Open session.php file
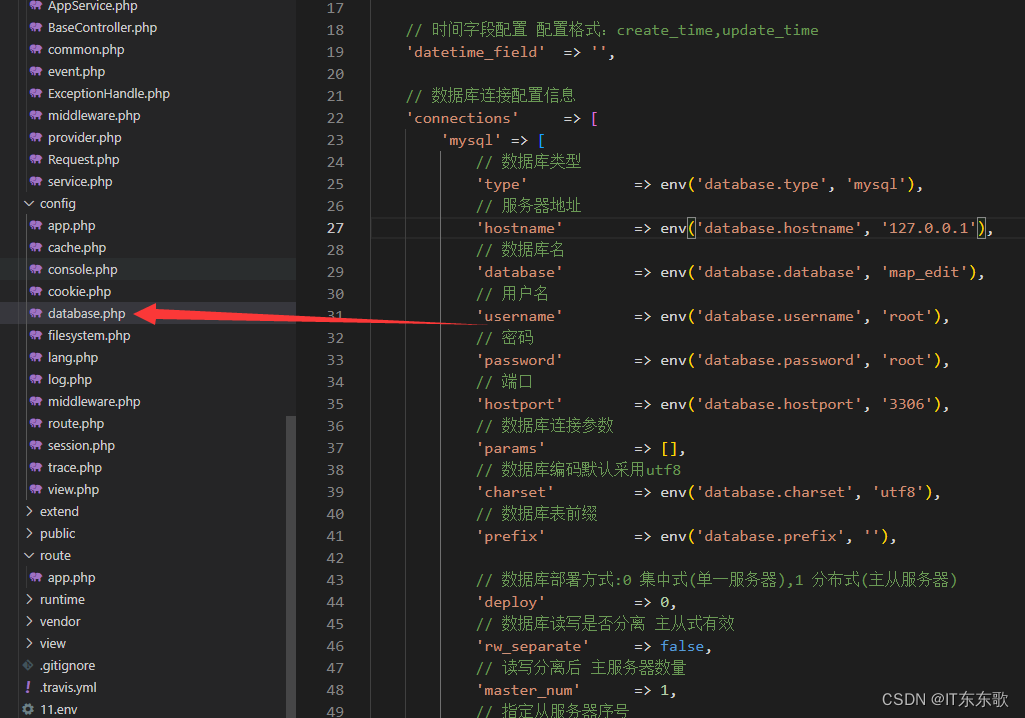 pos(81,445)
